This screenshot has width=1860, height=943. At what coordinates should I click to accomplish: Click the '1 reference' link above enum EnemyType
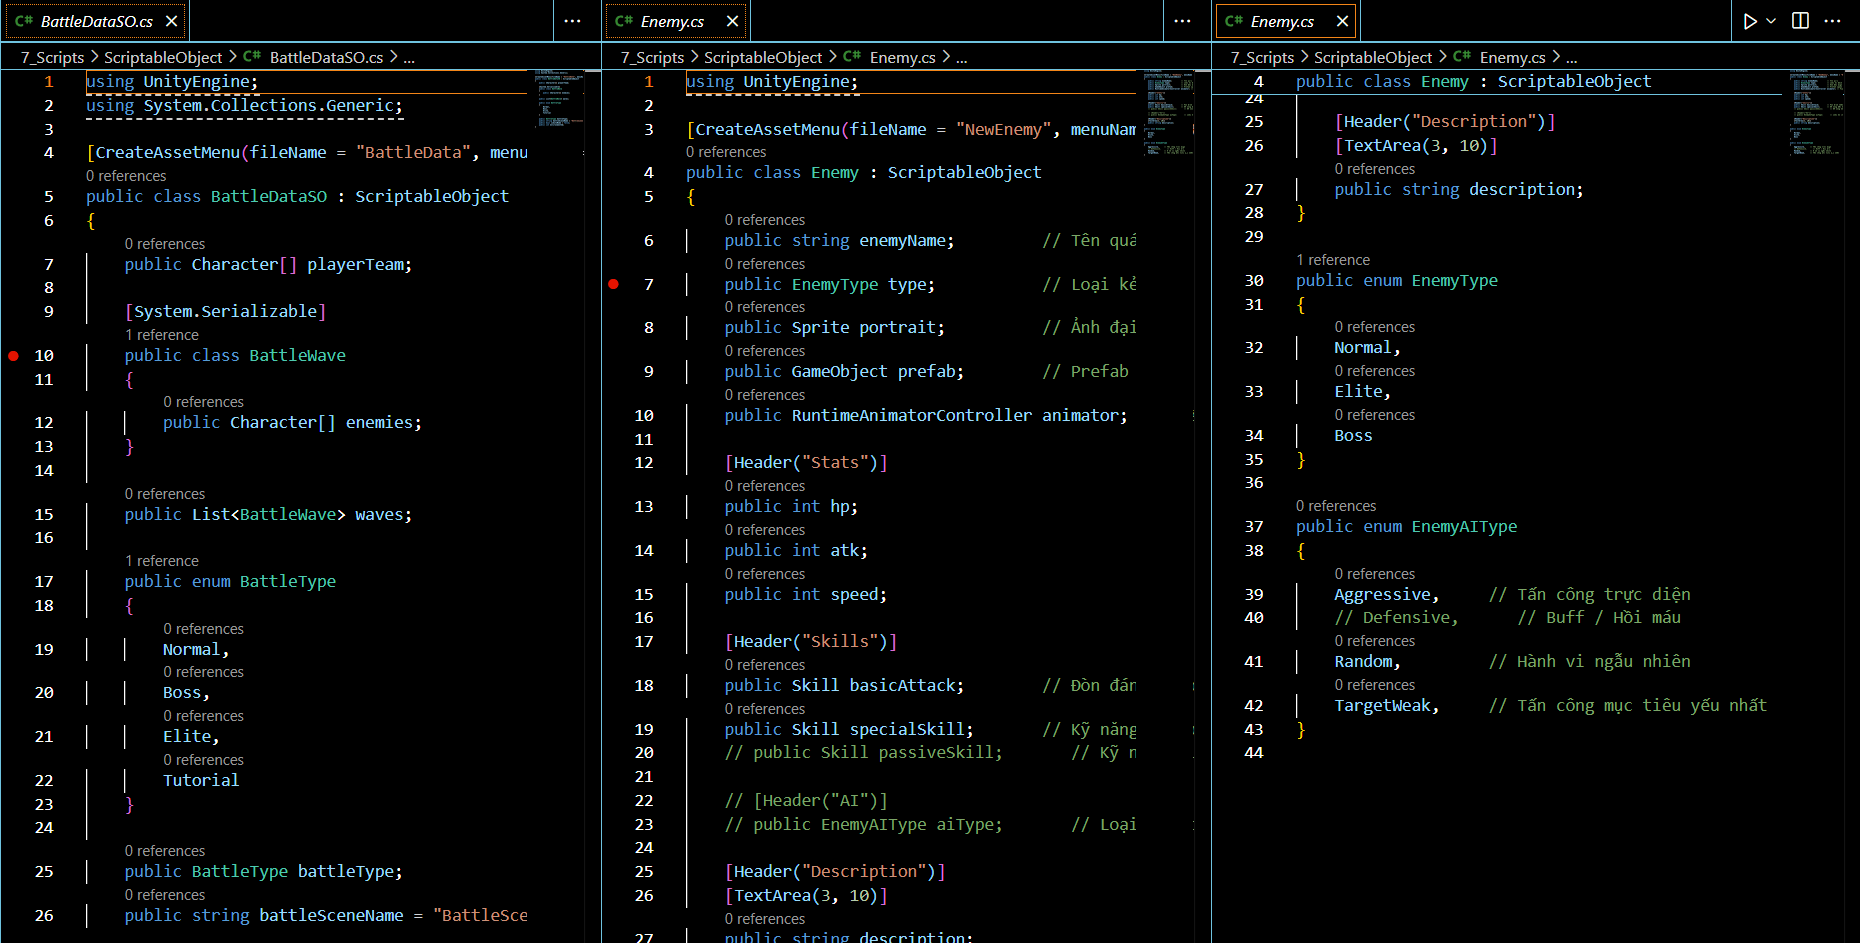click(1333, 260)
